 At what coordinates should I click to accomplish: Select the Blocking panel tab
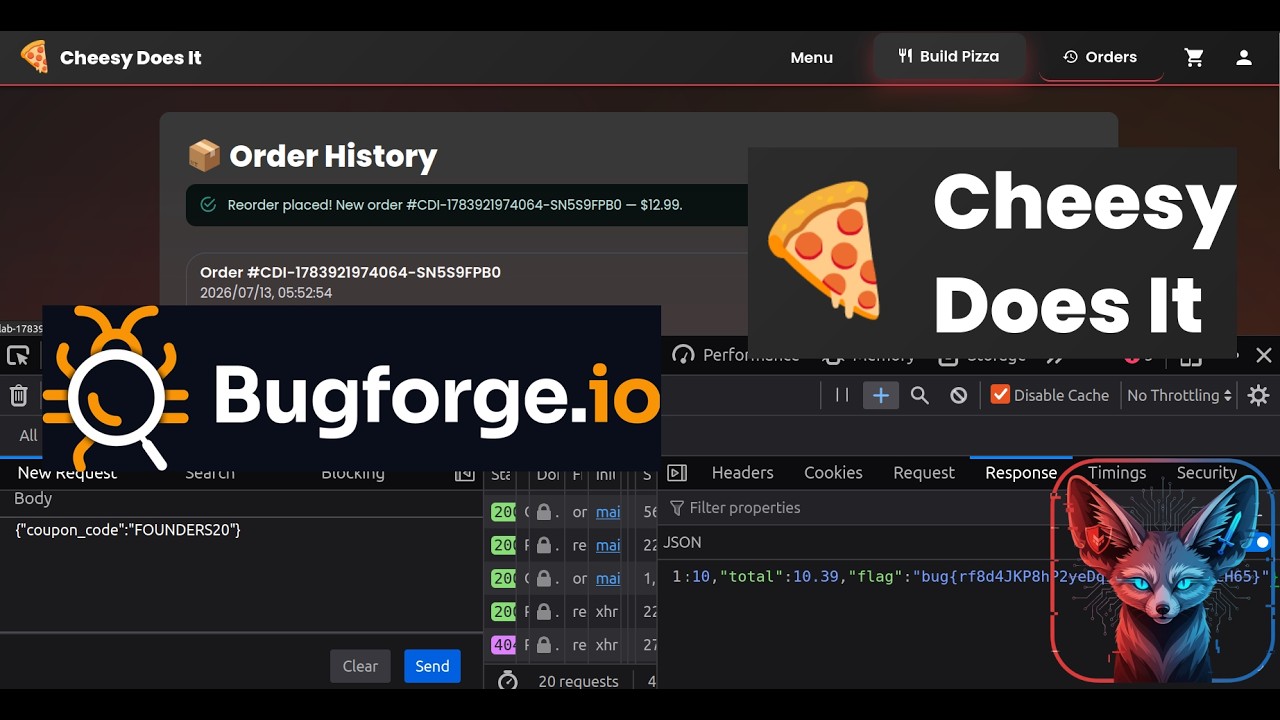(353, 473)
